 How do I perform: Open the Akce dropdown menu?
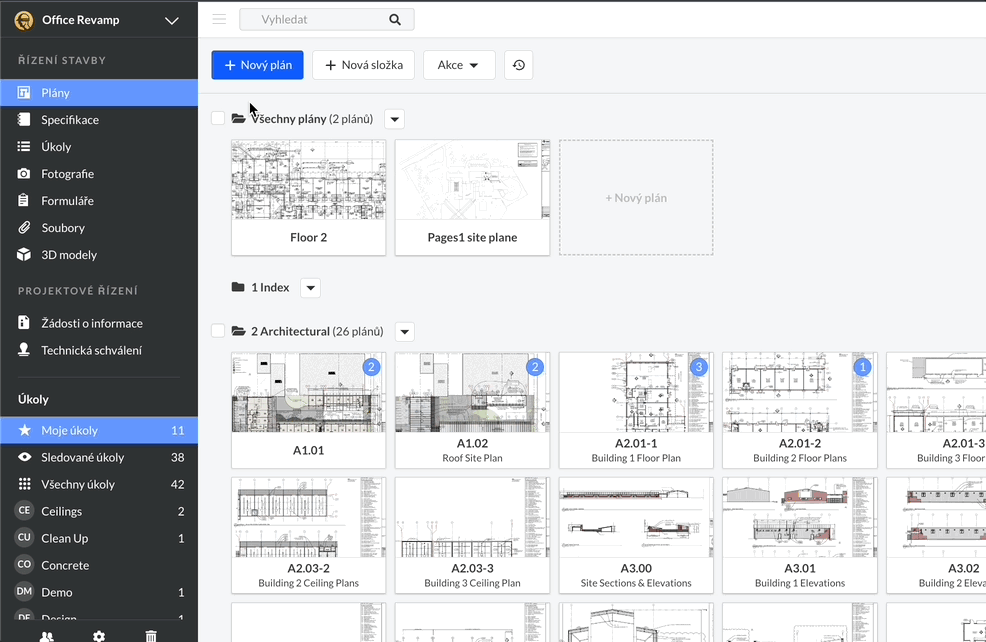459,65
